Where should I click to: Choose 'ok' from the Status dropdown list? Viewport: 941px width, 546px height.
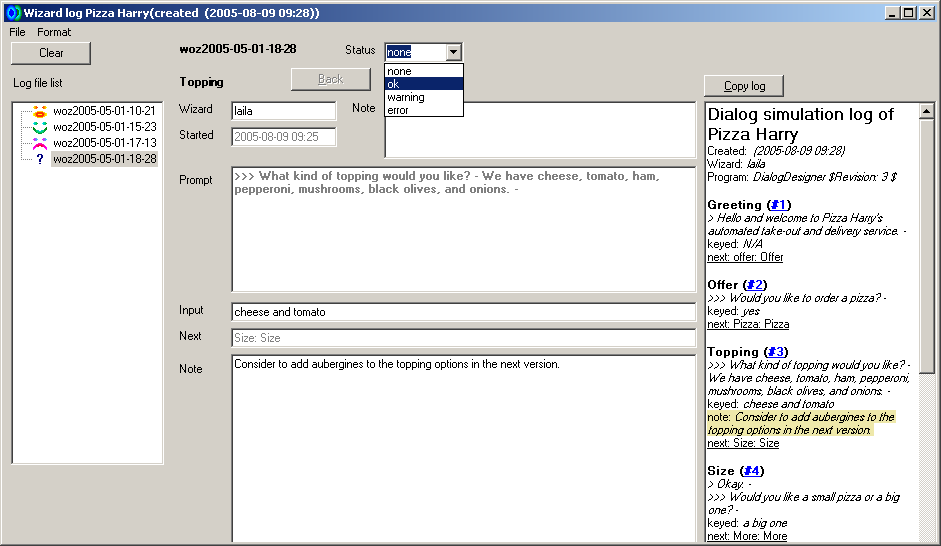pos(424,84)
